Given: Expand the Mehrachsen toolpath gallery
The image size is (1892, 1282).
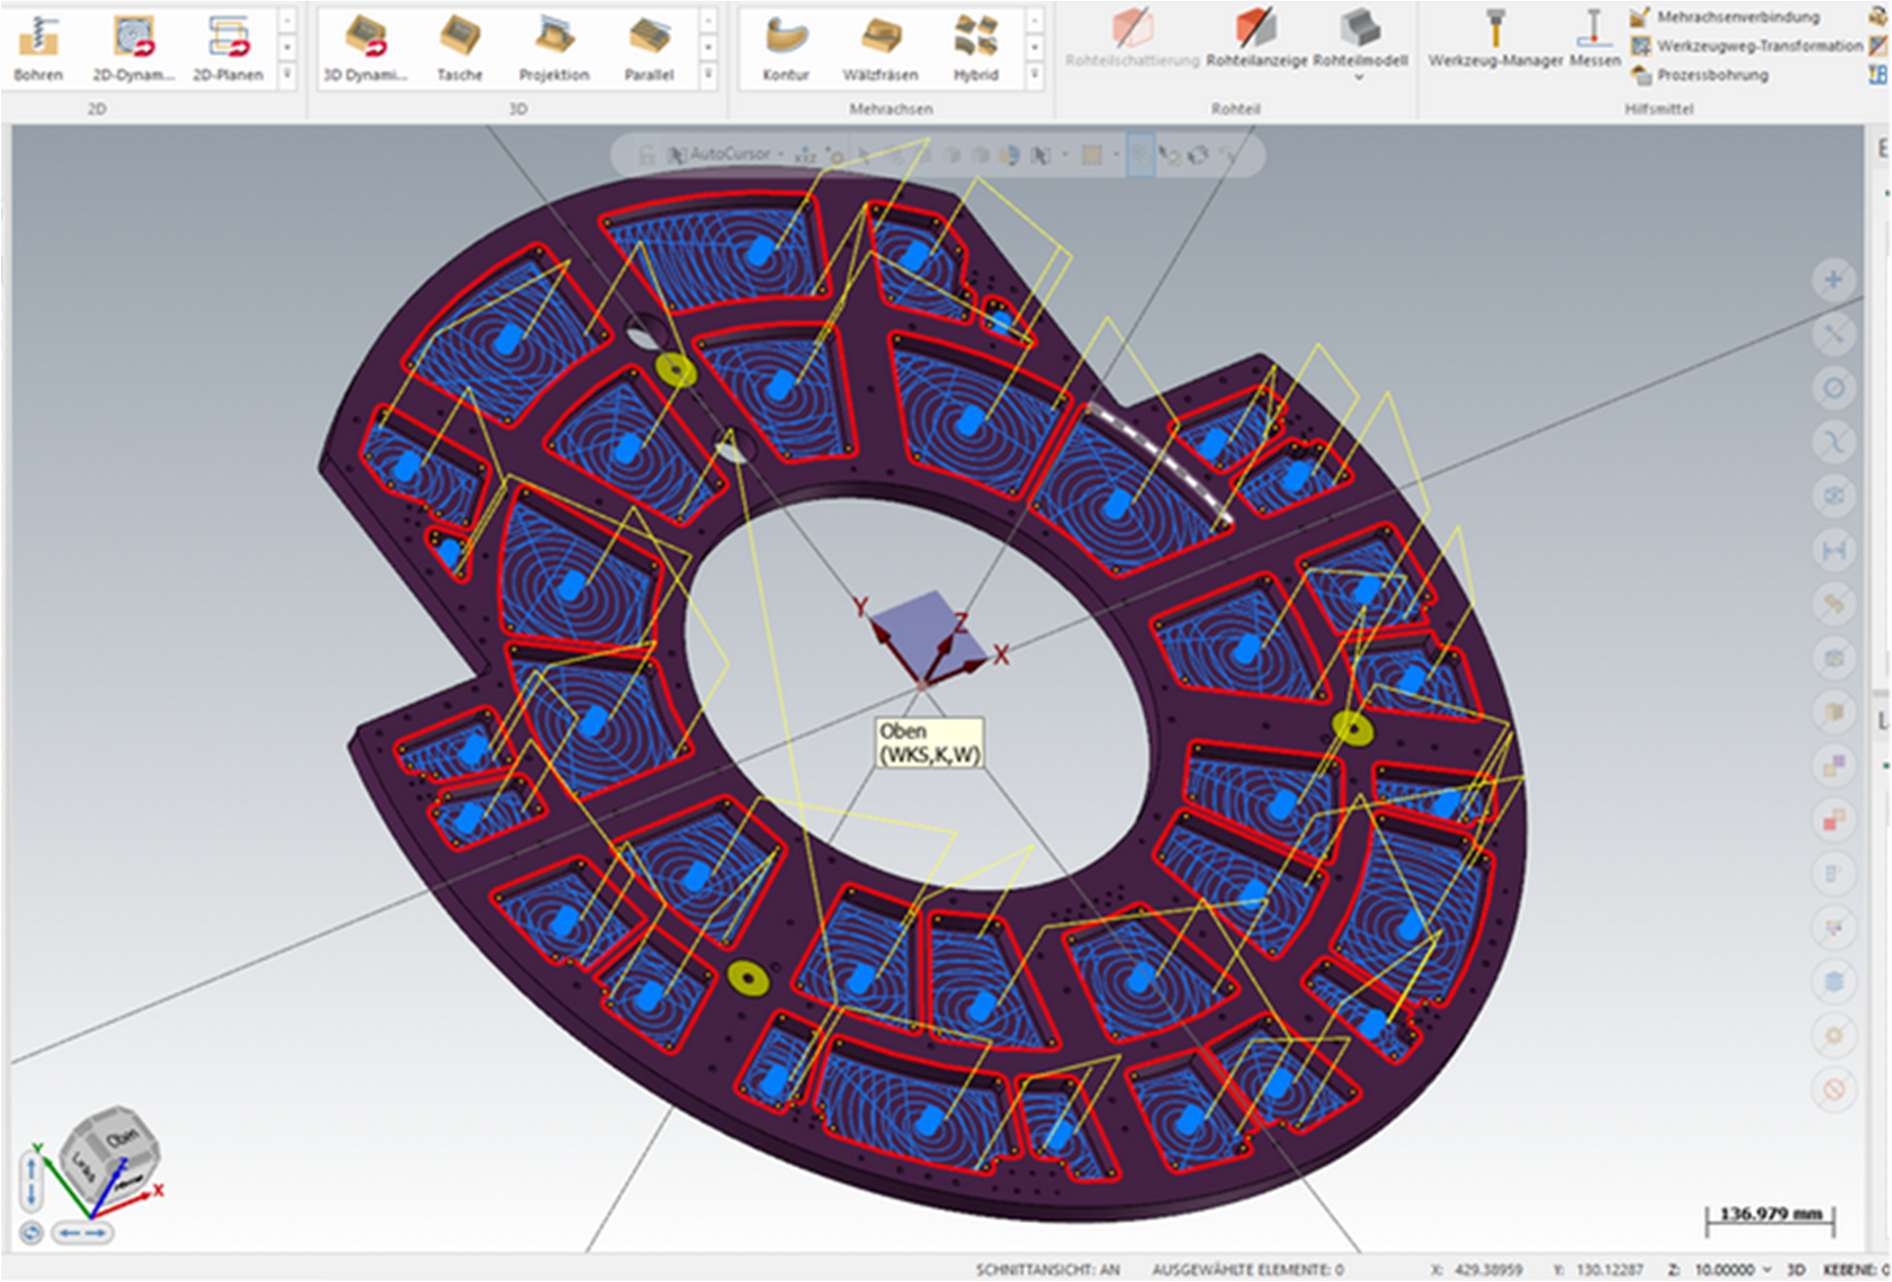Looking at the screenshot, I should coord(1034,74).
